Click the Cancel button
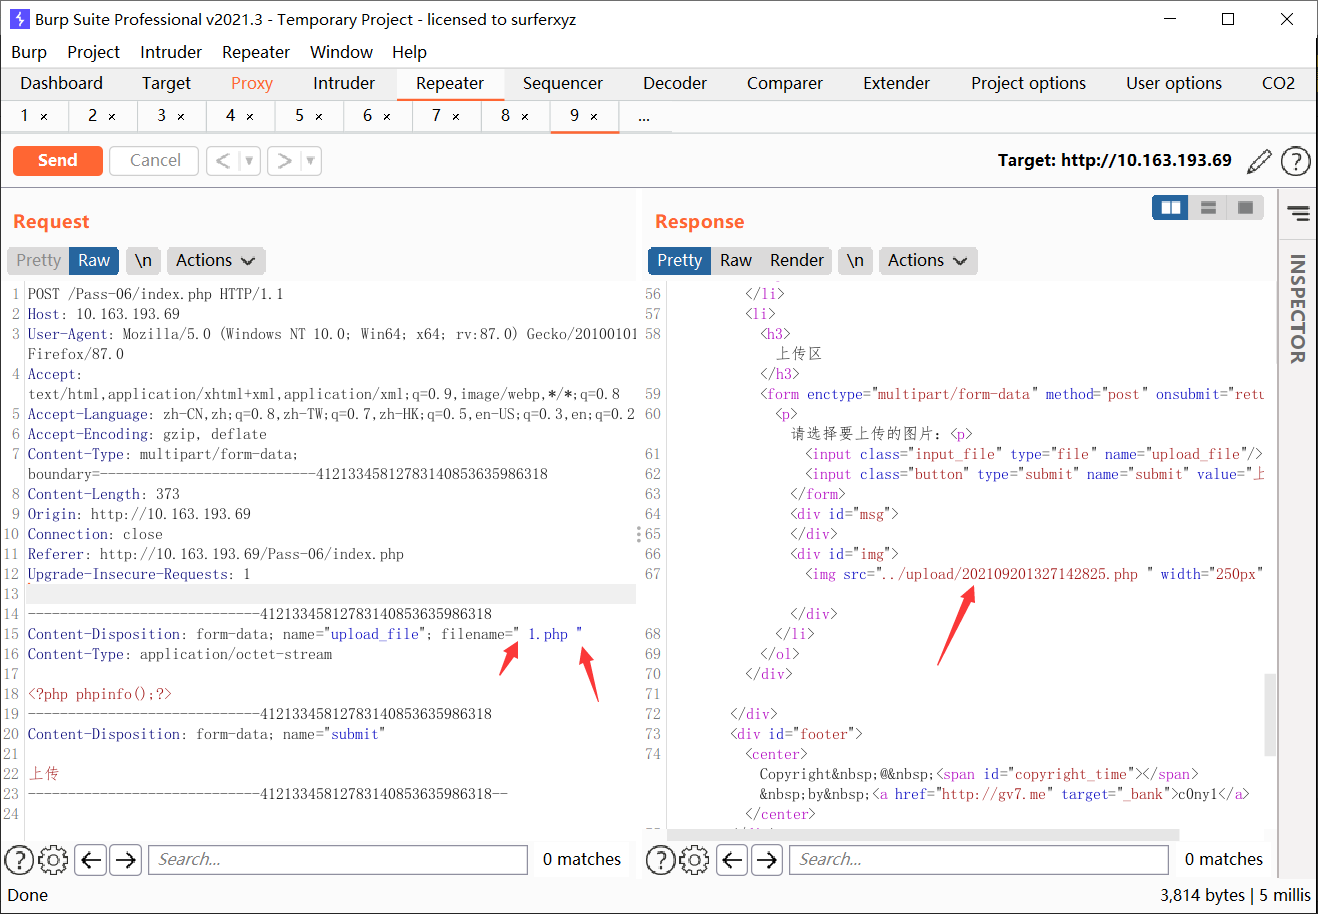The image size is (1318, 914). [x=155, y=160]
